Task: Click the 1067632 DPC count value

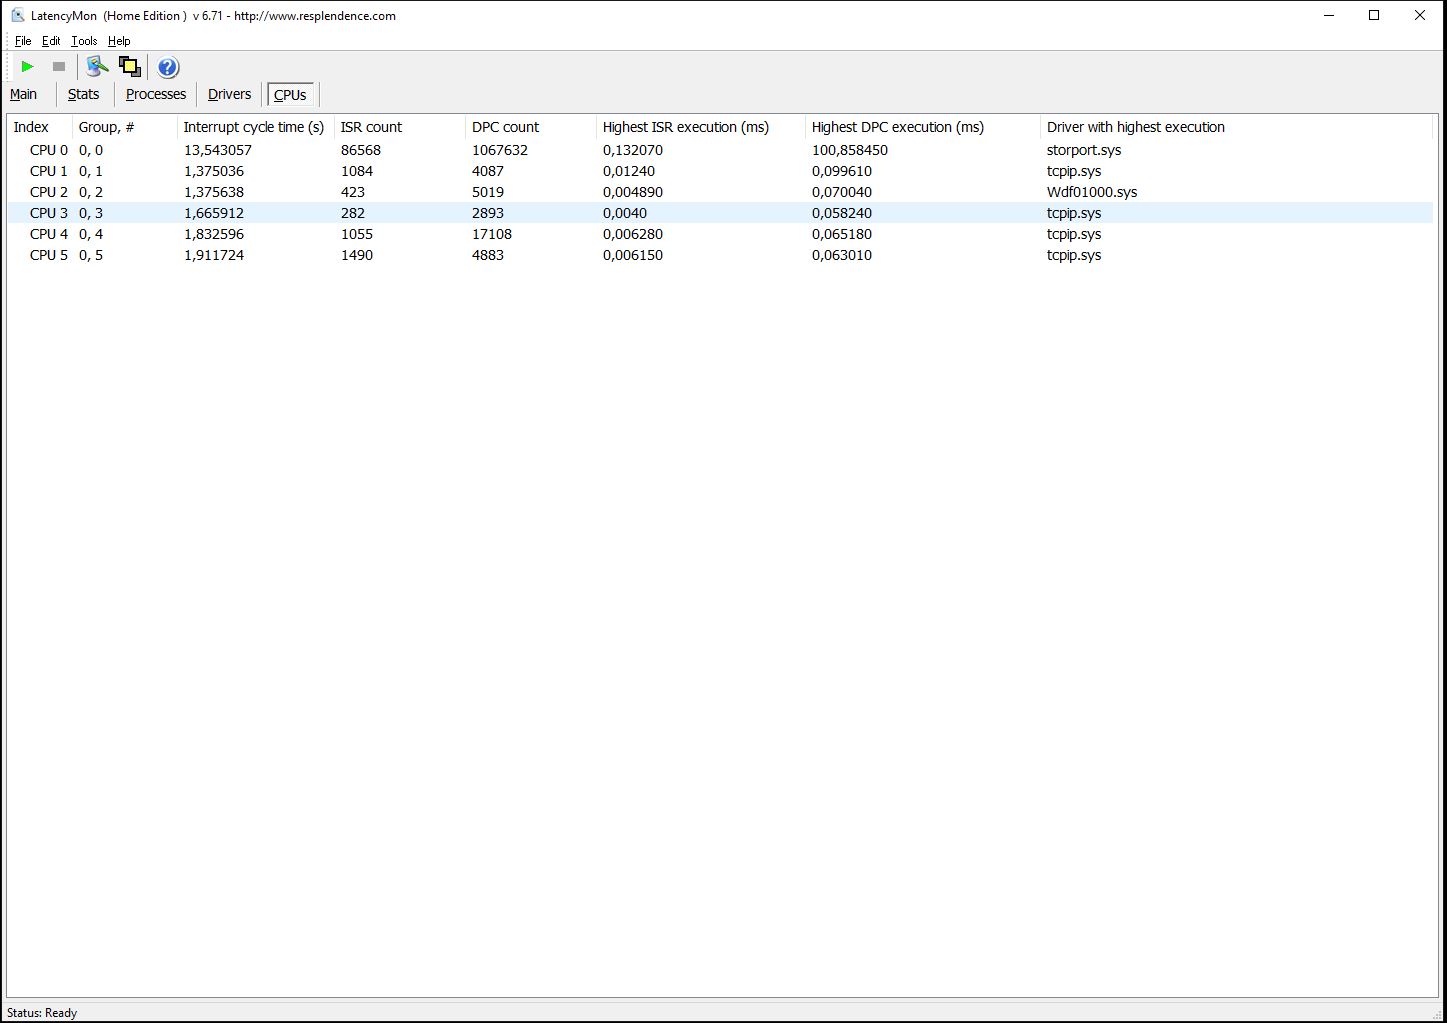Action: (500, 150)
